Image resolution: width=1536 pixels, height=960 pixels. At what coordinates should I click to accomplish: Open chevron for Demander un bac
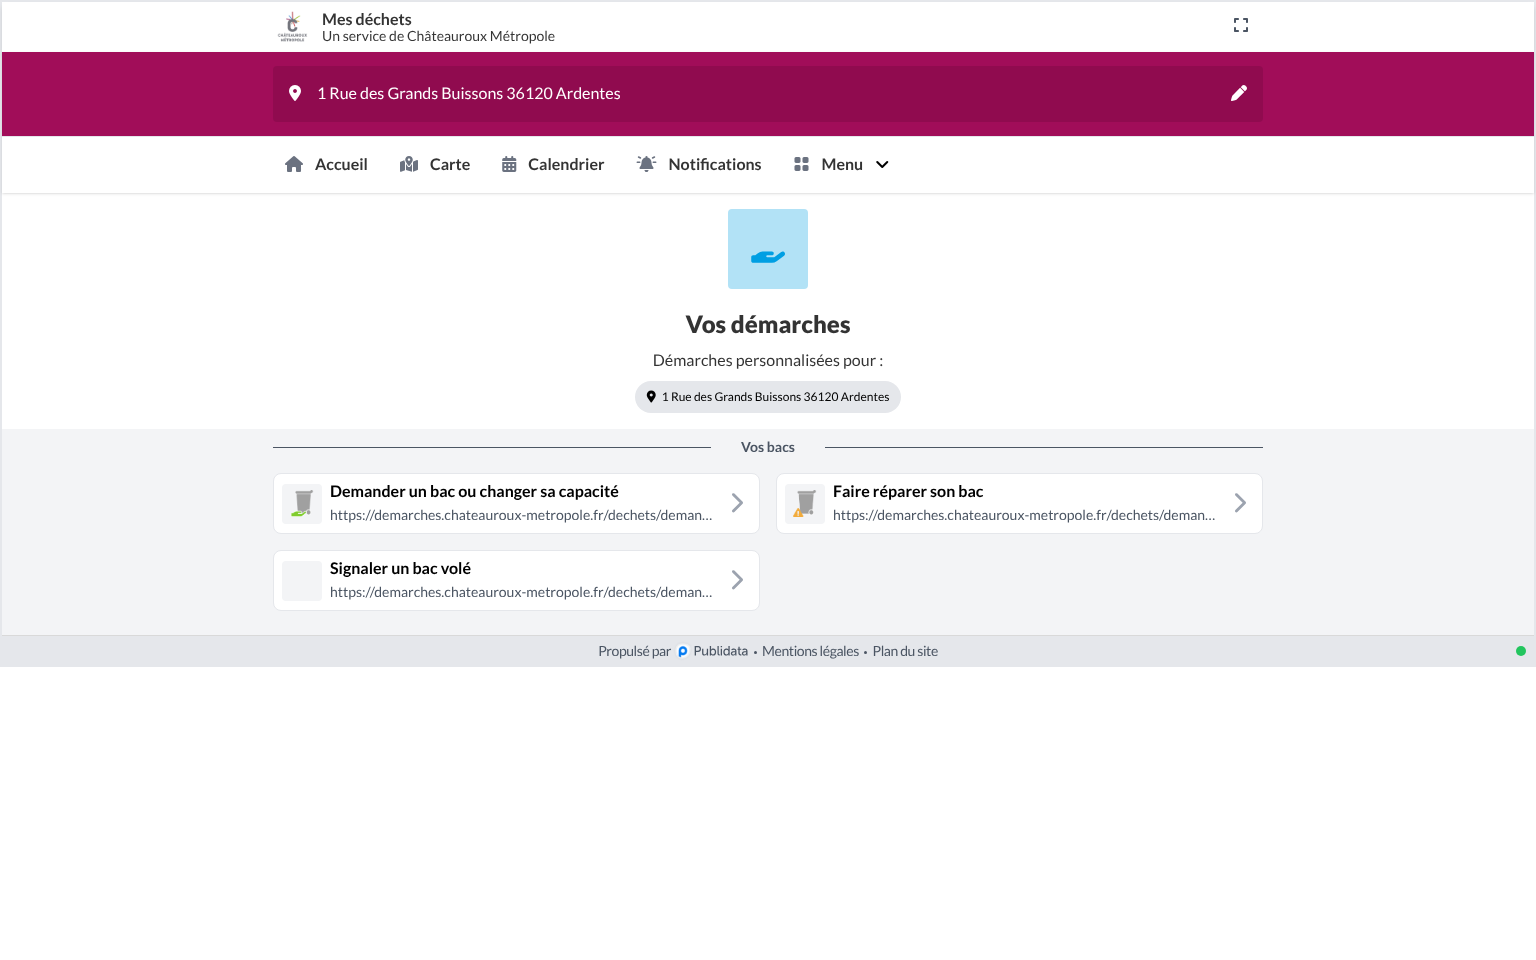pos(737,503)
